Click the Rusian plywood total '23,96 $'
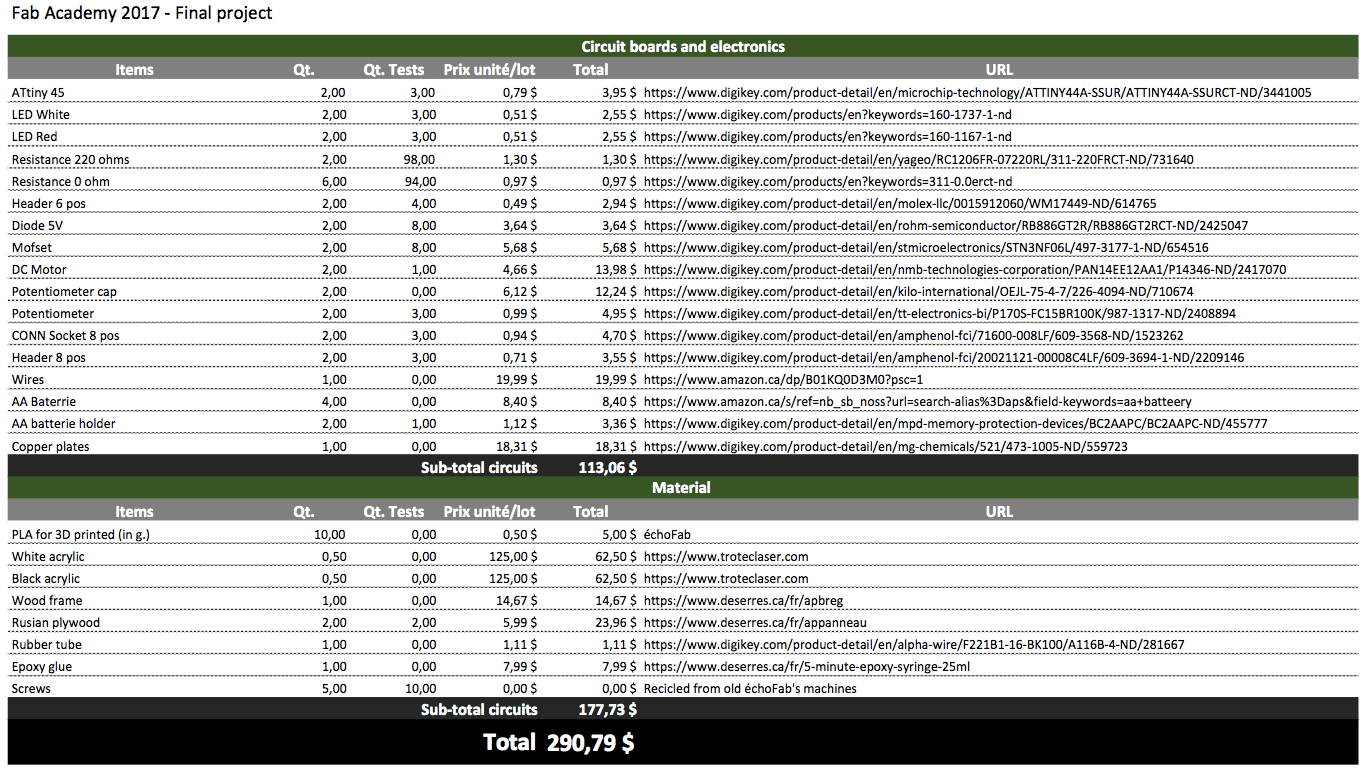The height and width of the screenshot is (776, 1371). coord(616,623)
